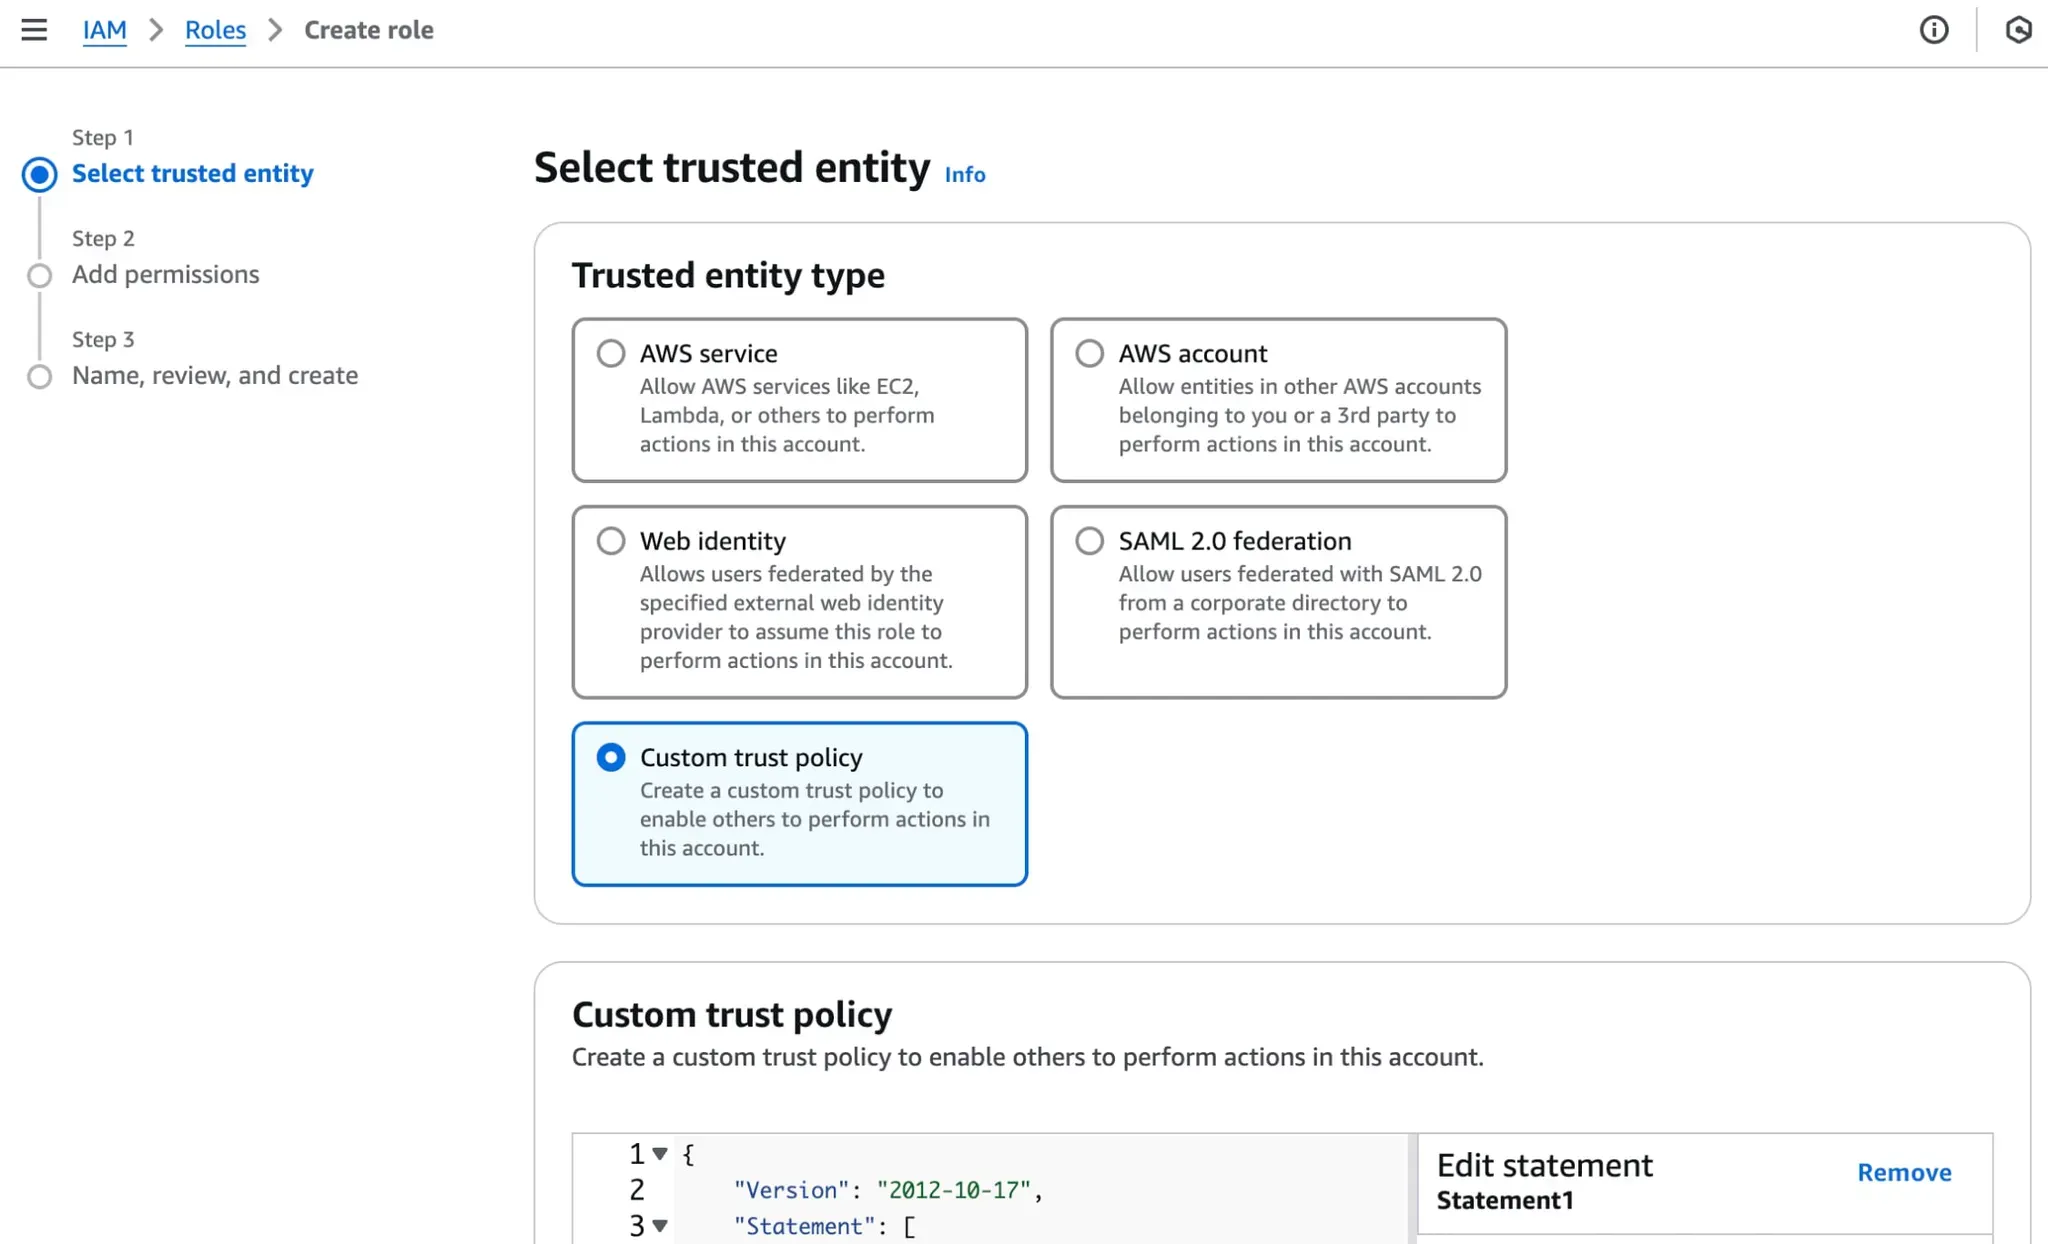Image resolution: width=2048 pixels, height=1244 pixels.
Task: Open the Info link beside page title
Action: tap(965, 175)
